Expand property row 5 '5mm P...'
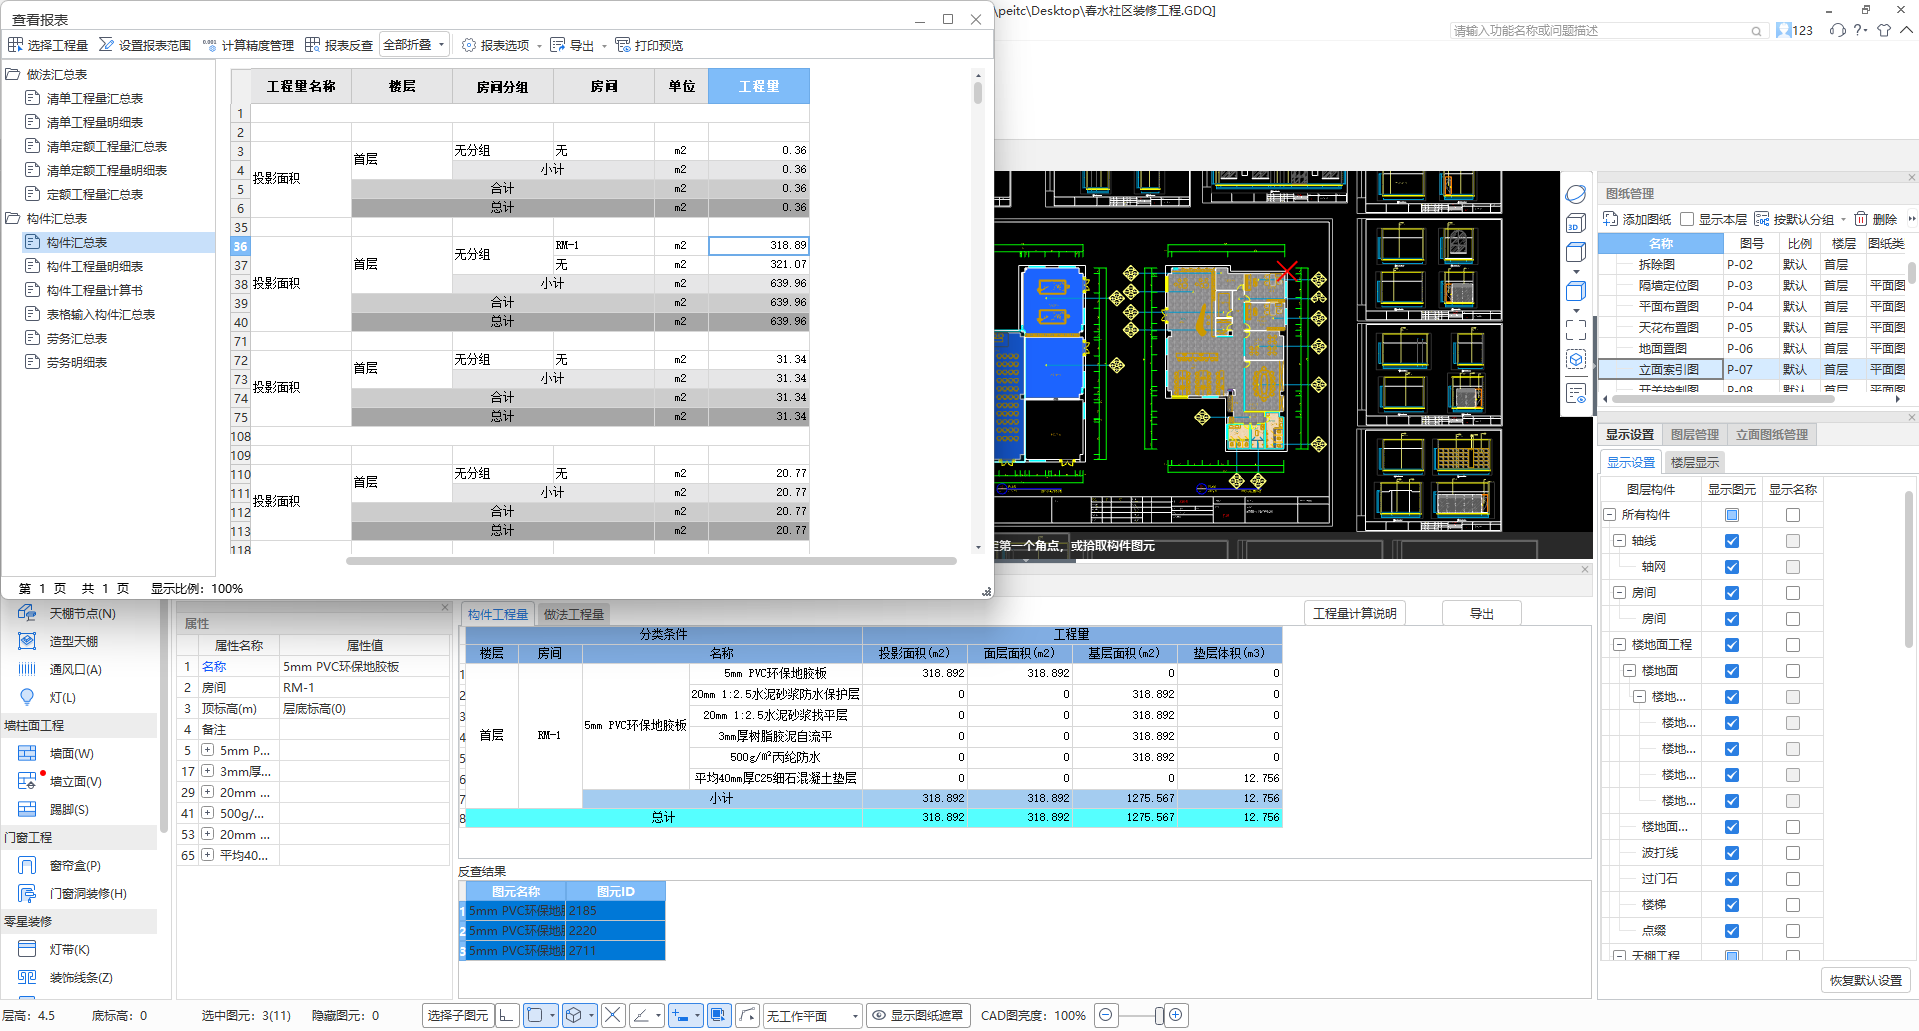This screenshot has height=1031, width=1919. [207, 750]
